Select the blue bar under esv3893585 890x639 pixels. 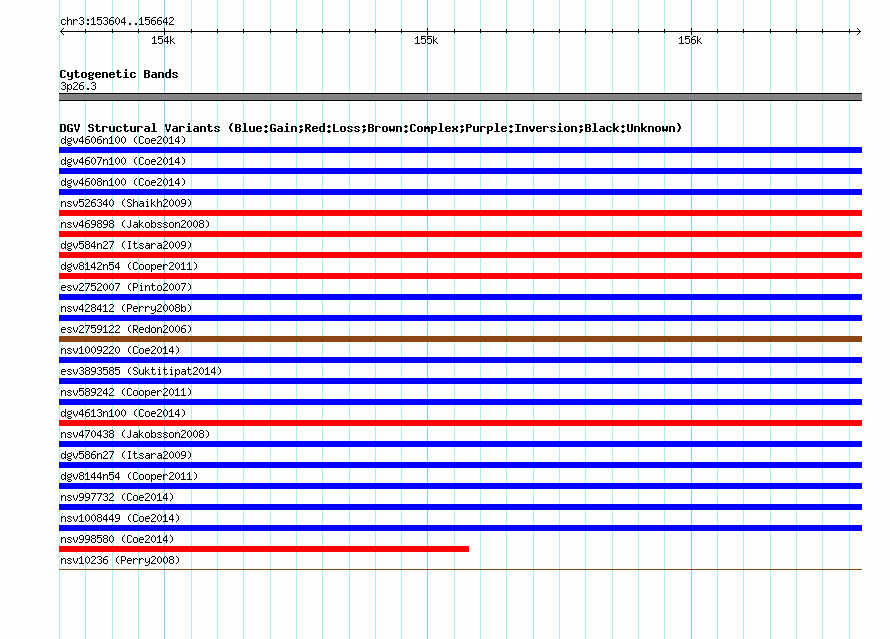point(460,381)
